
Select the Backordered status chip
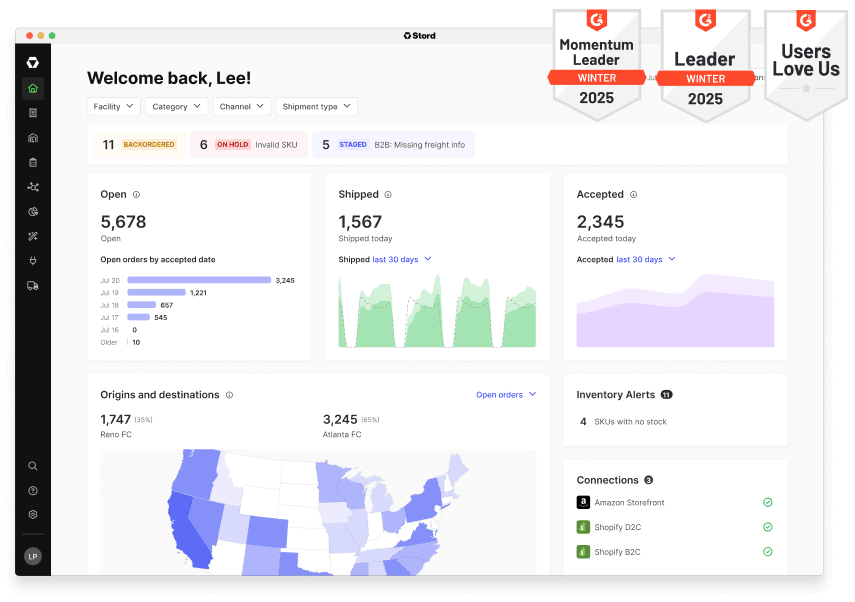point(139,145)
